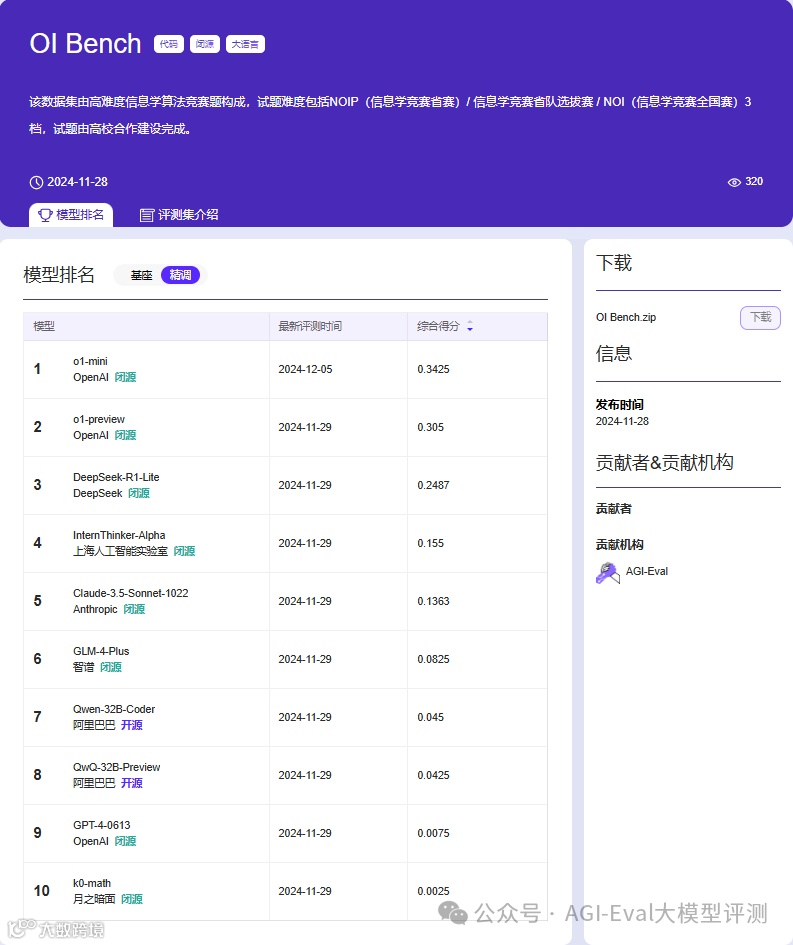The width and height of the screenshot is (793, 945).
Task: Click the score 0.0025
Action: (433, 891)
